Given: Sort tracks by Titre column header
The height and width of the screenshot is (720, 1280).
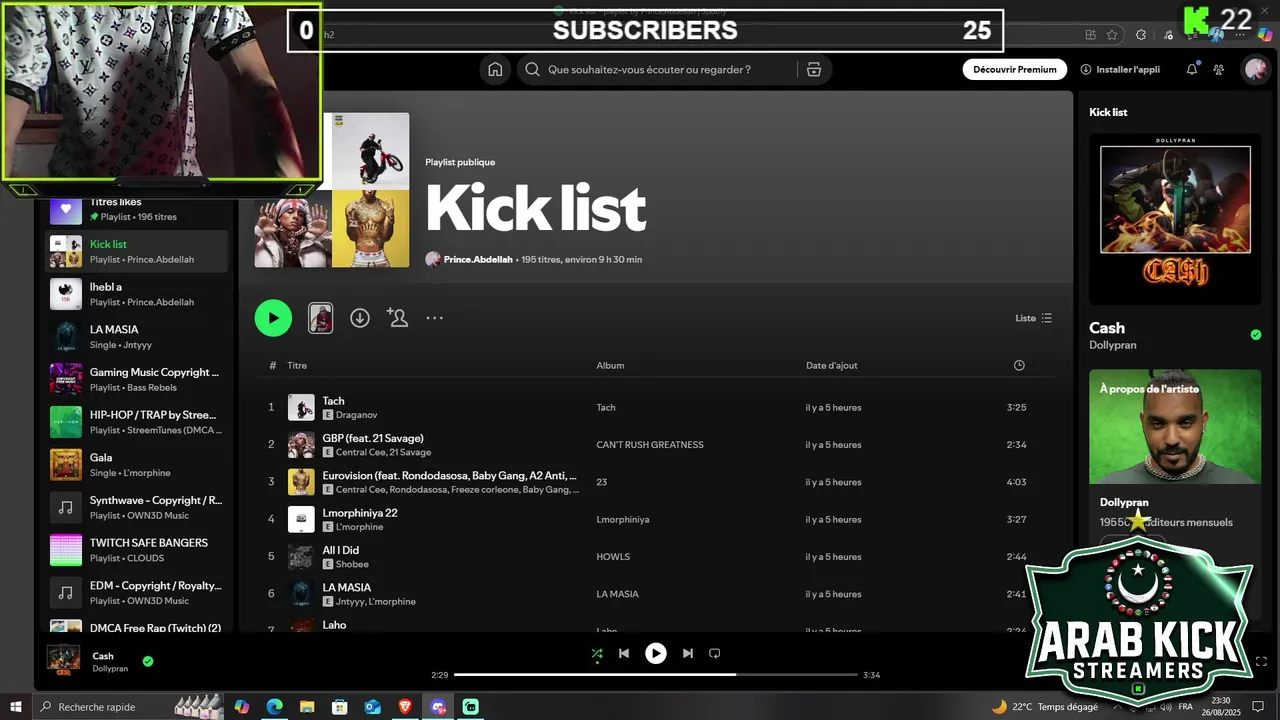Looking at the screenshot, I should pyautogui.click(x=297, y=365).
